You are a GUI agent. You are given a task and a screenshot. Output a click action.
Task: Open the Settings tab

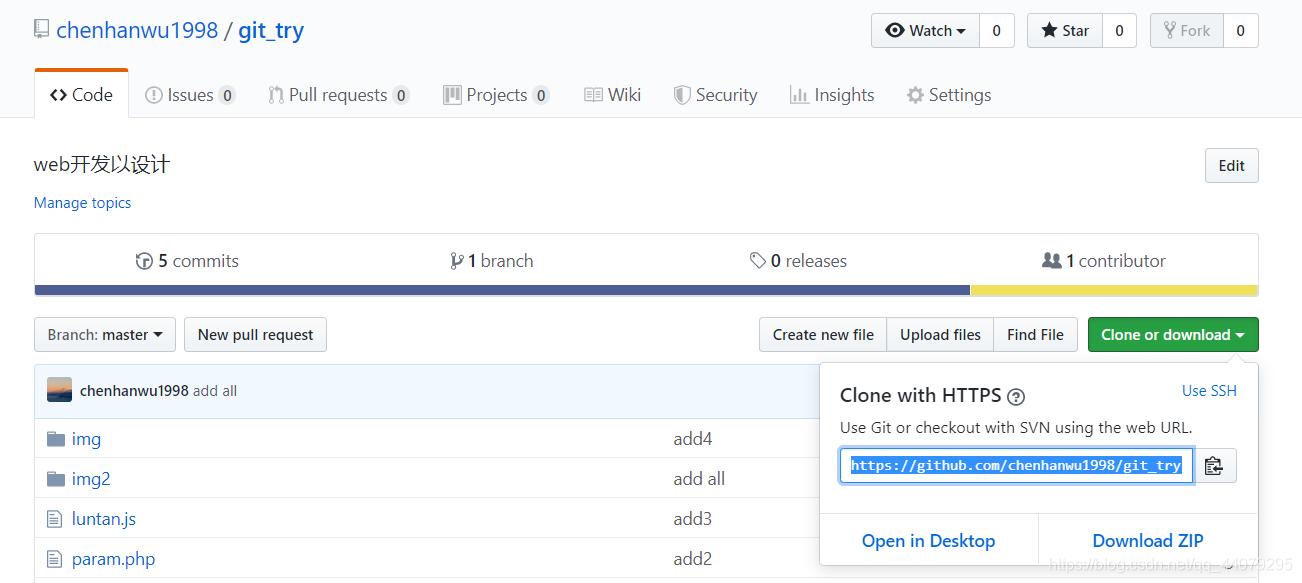pos(949,95)
